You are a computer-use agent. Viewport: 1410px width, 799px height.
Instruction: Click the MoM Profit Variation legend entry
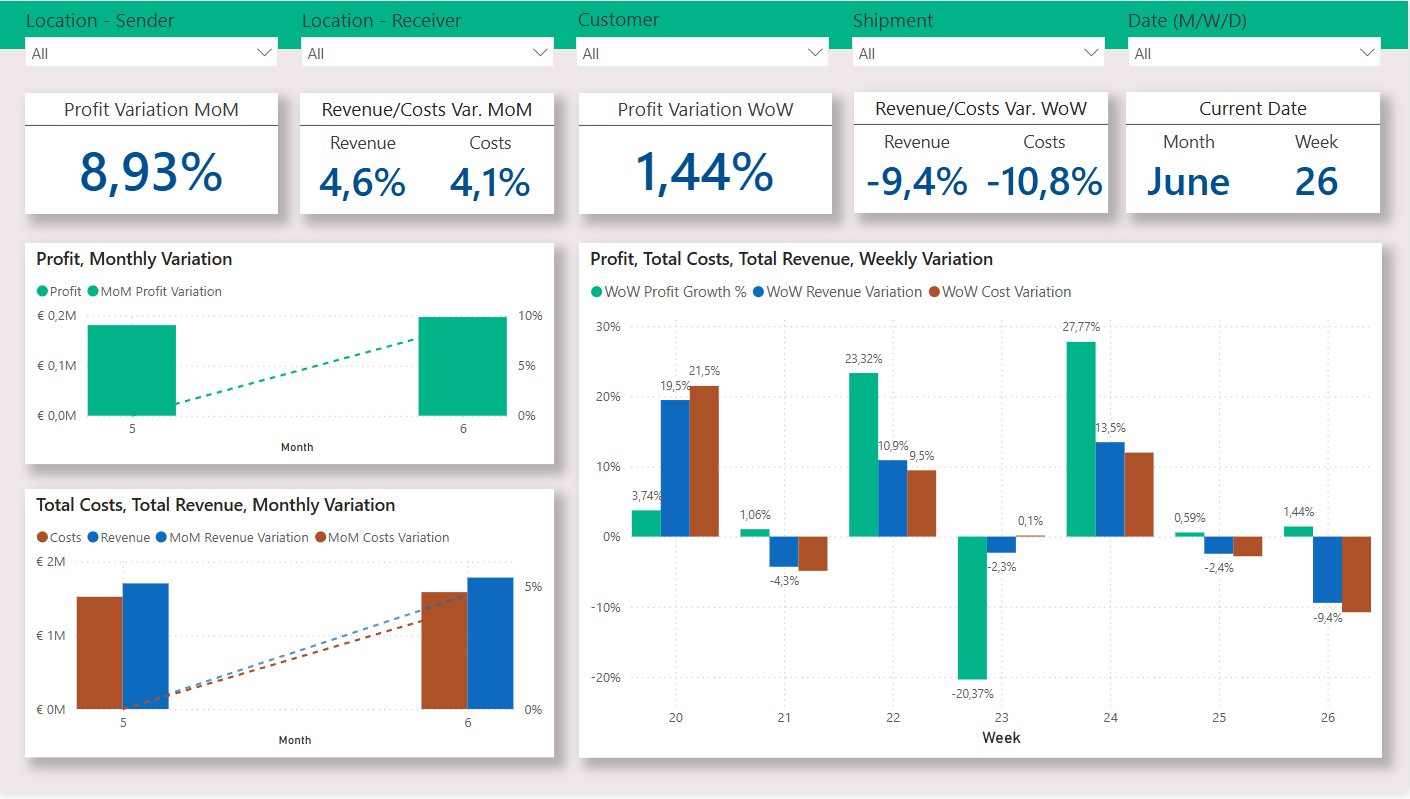coord(160,292)
